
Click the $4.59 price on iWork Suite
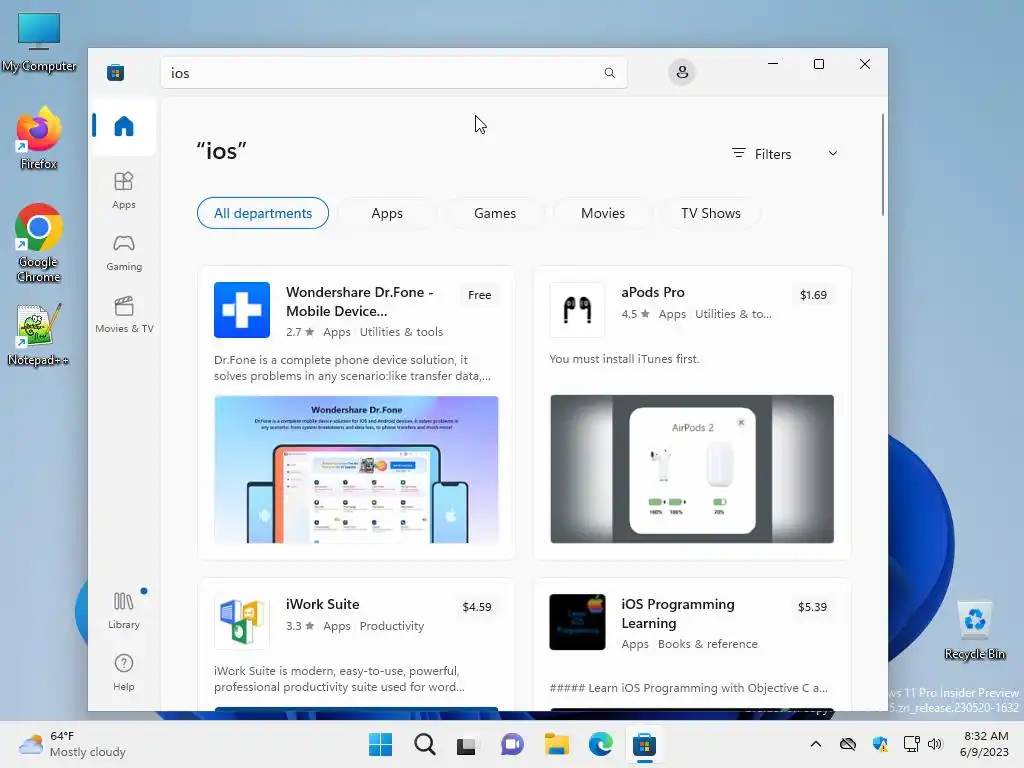point(477,607)
